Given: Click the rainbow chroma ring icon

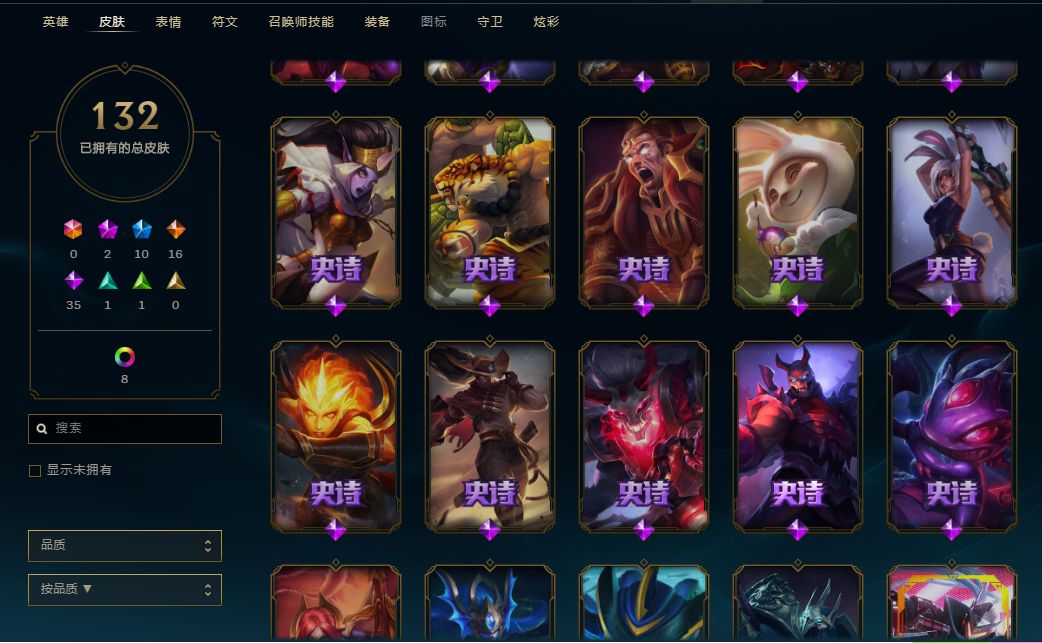Looking at the screenshot, I should [x=124, y=357].
